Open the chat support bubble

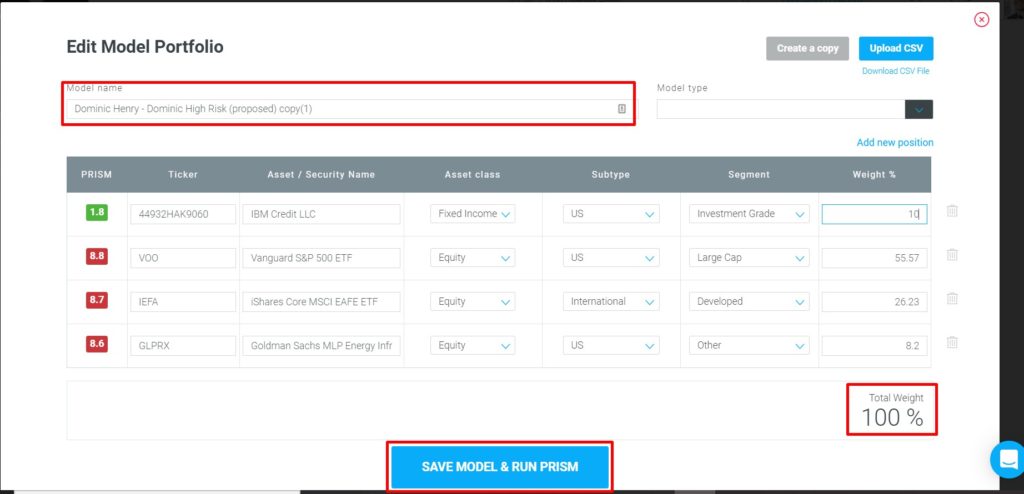(1008, 459)
